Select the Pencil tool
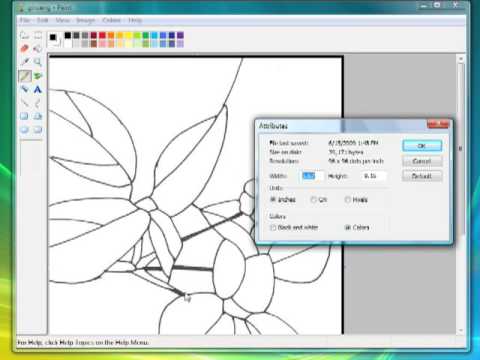Viewport: 480px width, 360px height. click(x=24, y=76)
